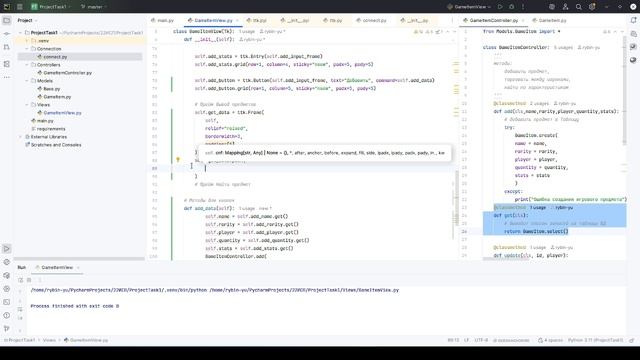The width and height of the screenshot is (640, 360).
Task: Open the Pull Requests tool window icon
Action: (7, 48)
